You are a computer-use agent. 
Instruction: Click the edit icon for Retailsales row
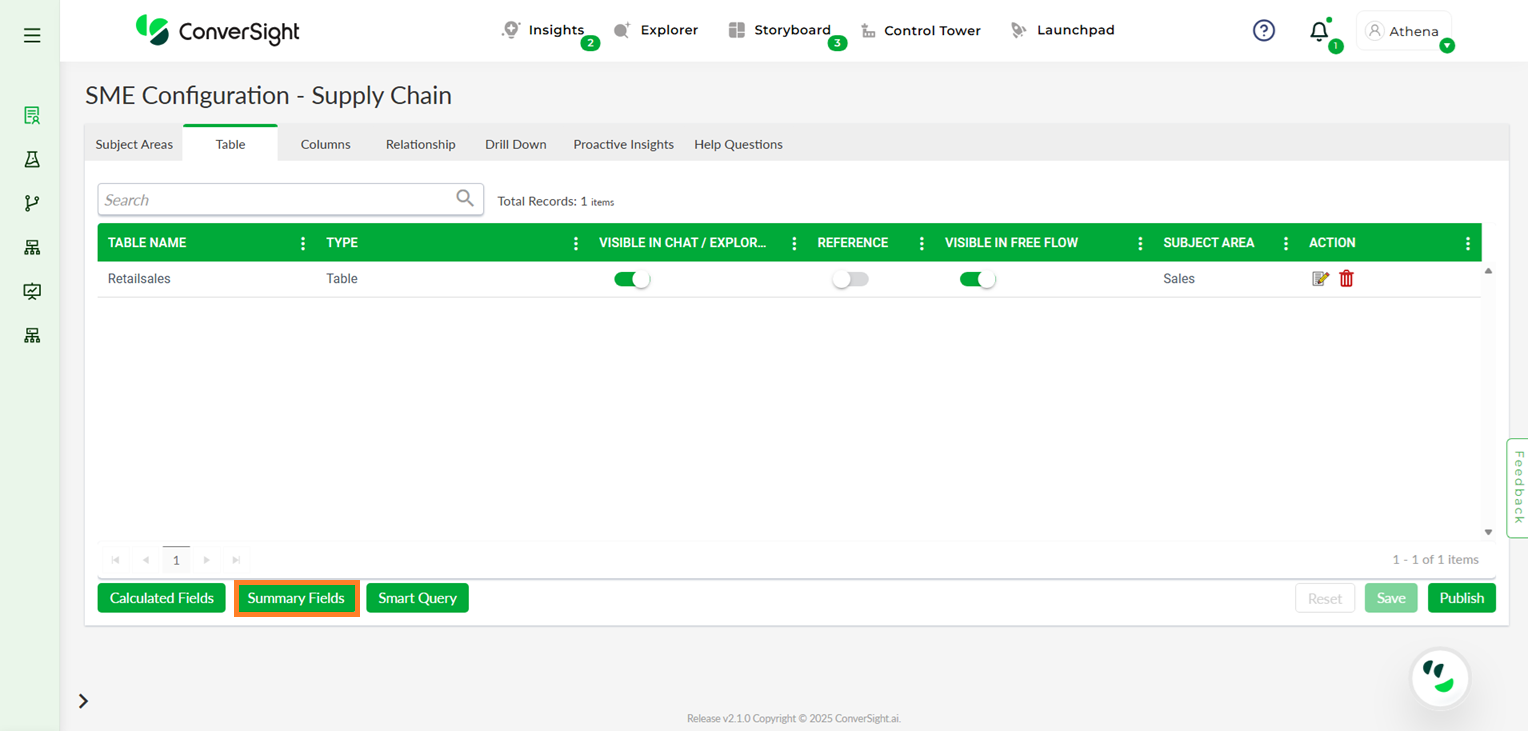(1320, 279)
